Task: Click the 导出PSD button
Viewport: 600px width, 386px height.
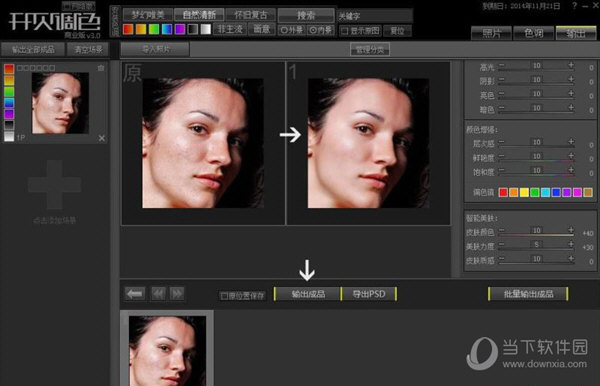Action: click(369, 294)
